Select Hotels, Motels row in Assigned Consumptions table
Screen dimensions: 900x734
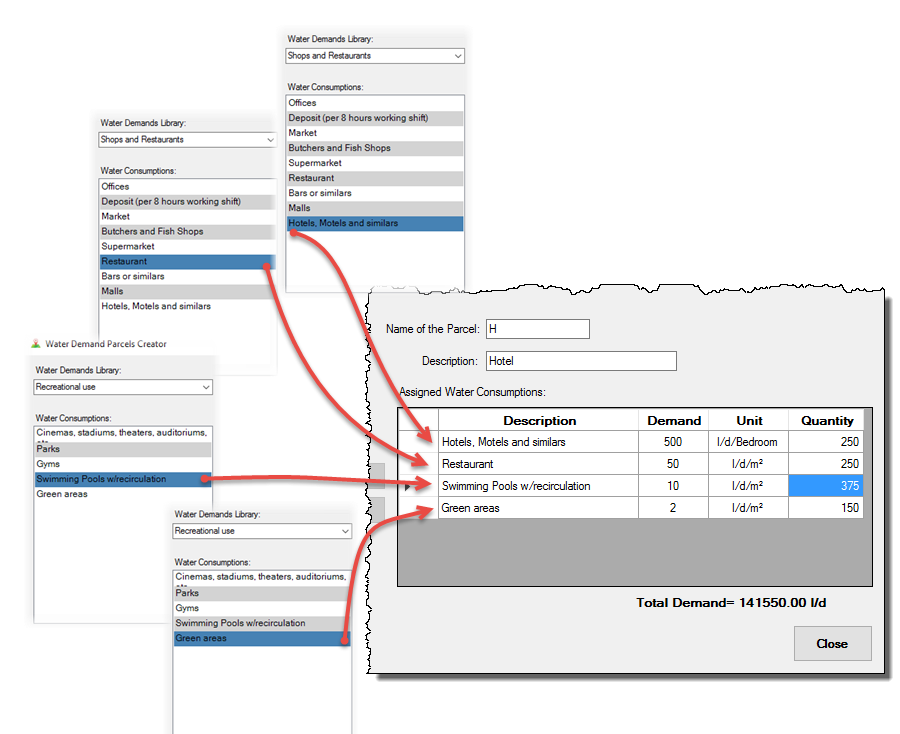538,442
